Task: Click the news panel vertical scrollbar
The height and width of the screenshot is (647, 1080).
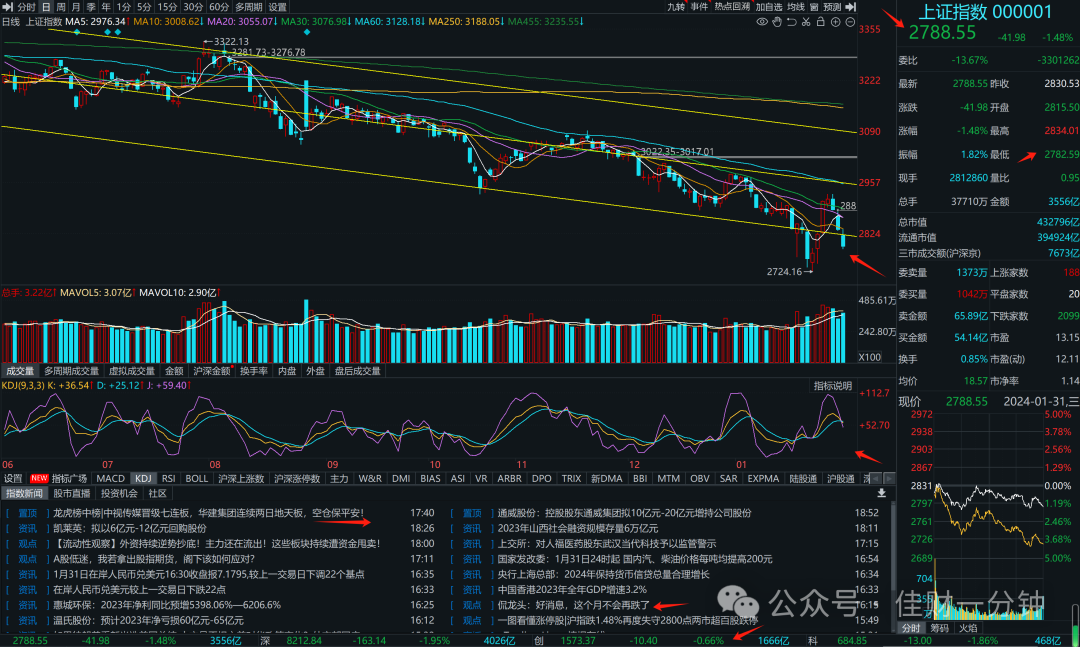Action: click(x=893, y=566)
